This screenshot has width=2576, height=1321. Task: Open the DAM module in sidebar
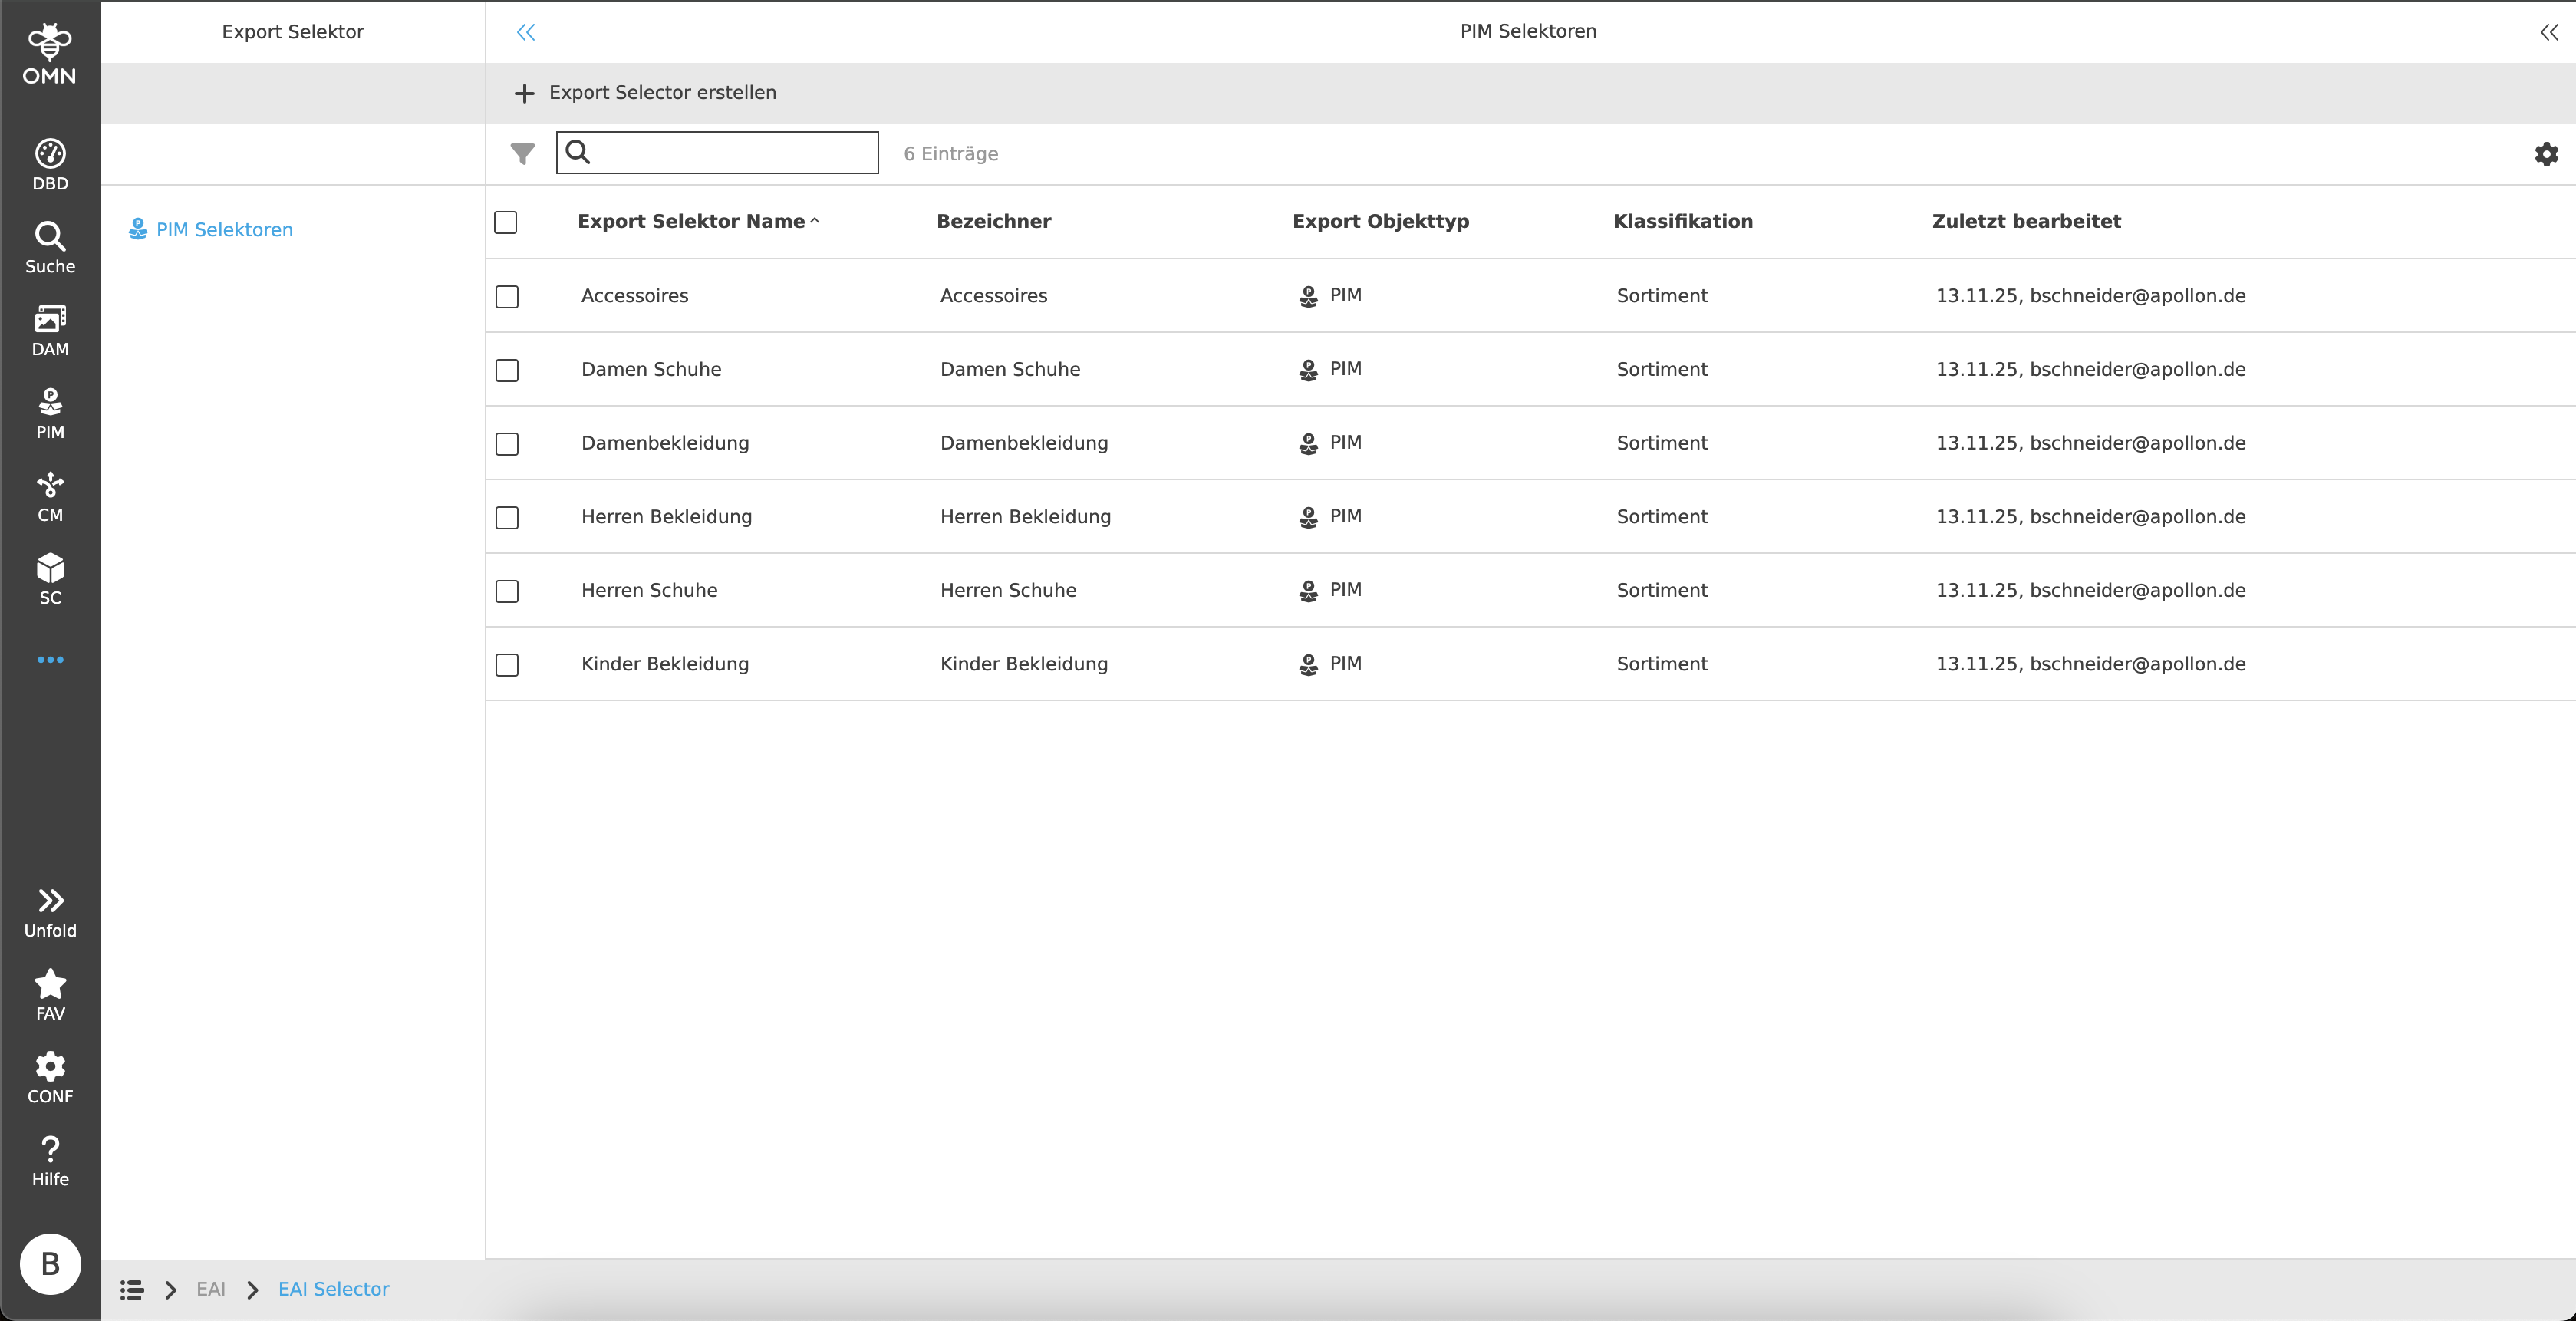50,330
